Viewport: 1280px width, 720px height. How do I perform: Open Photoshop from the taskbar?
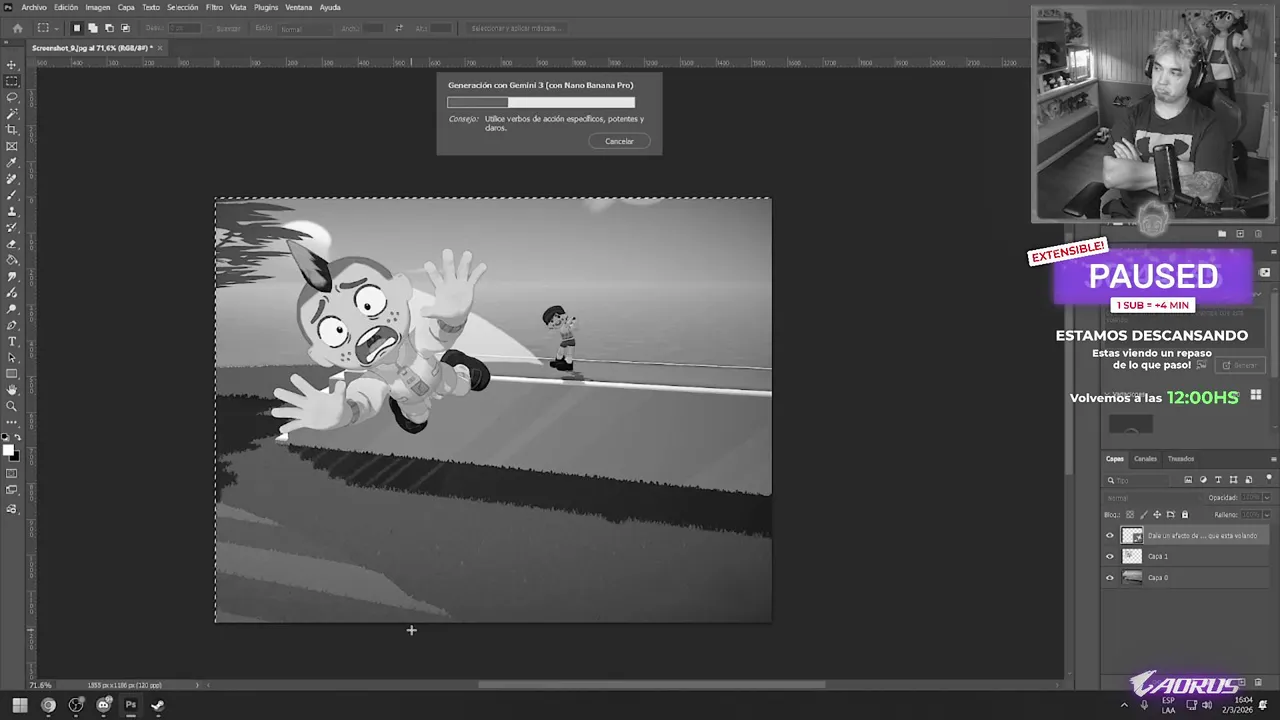pos(130,705)
